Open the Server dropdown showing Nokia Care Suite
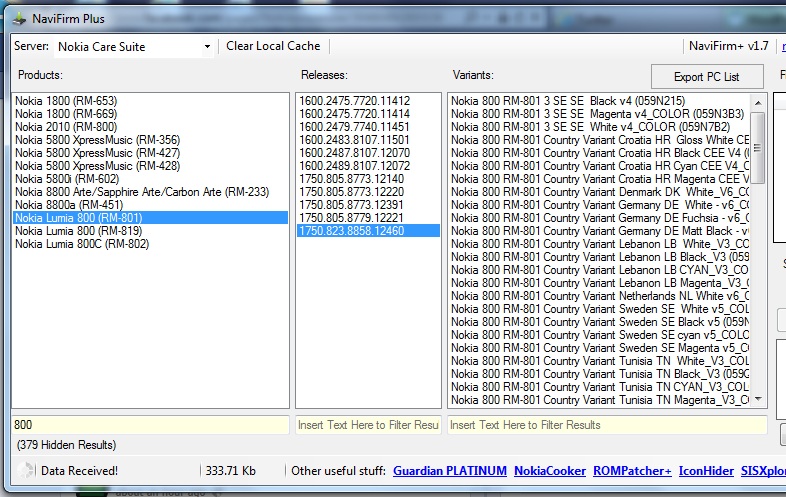The height and width of the screenshot is (497, 786). click(133, 47)
